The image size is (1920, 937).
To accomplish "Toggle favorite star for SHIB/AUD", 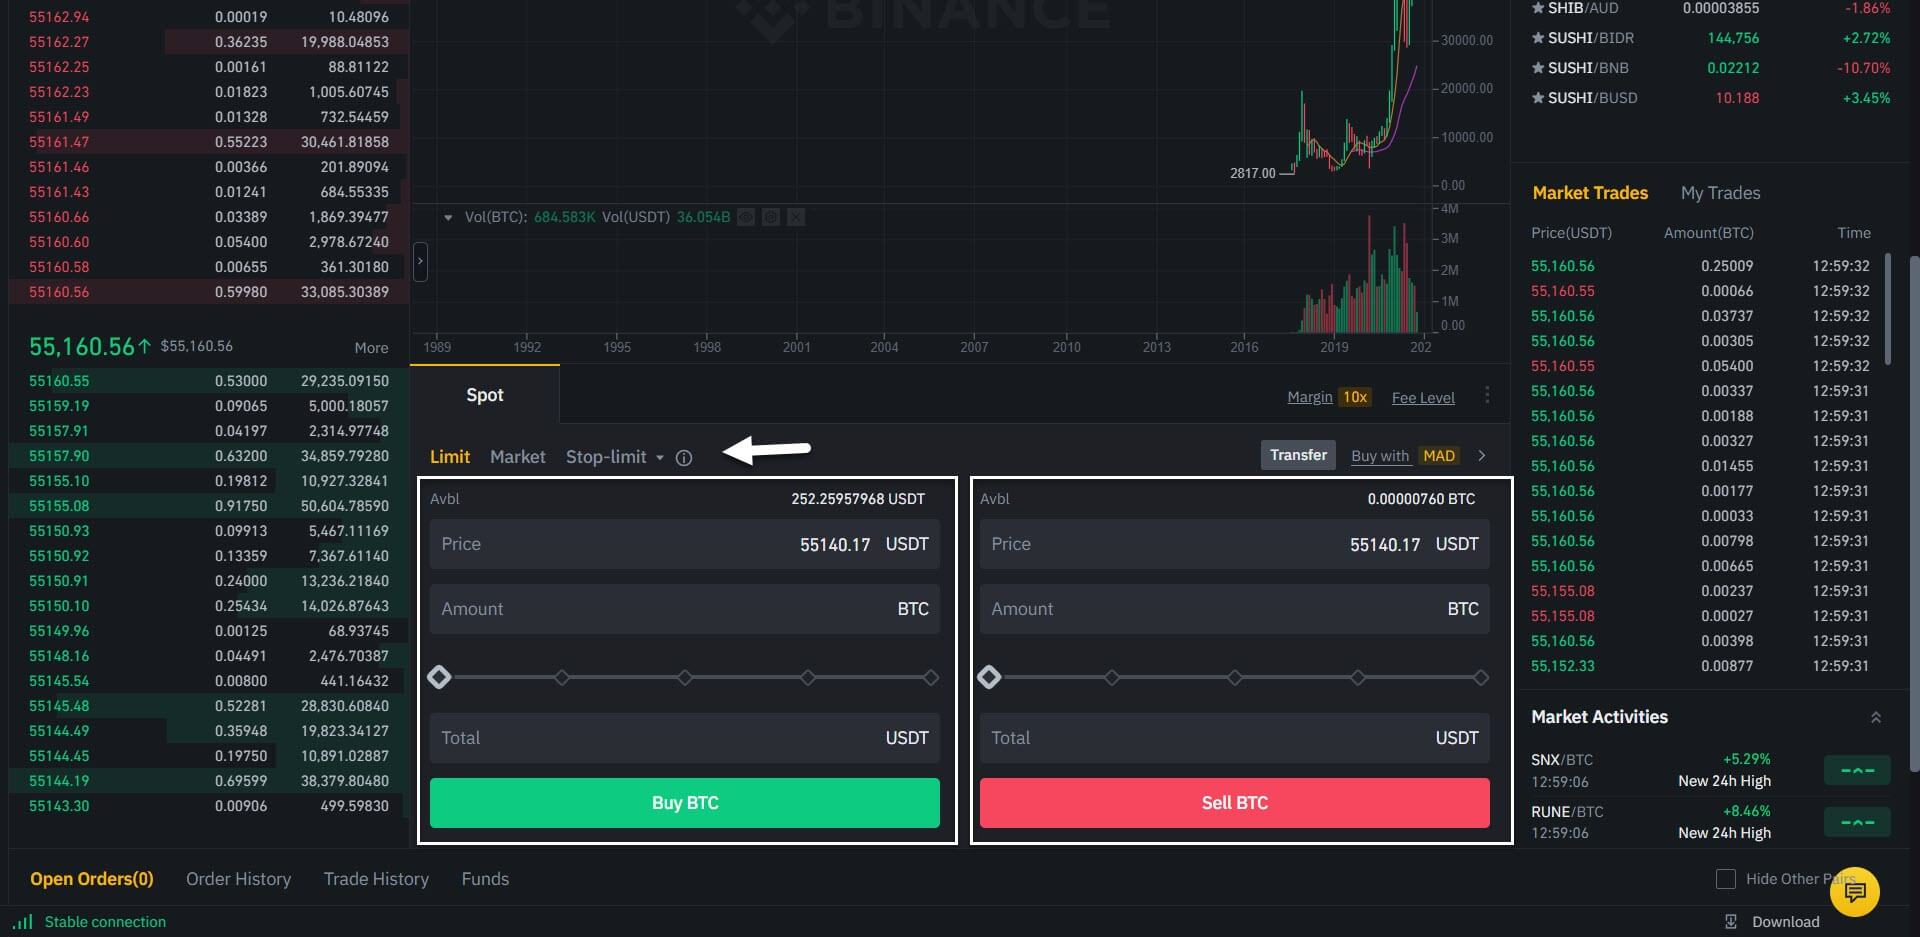I will point(1538,8).
